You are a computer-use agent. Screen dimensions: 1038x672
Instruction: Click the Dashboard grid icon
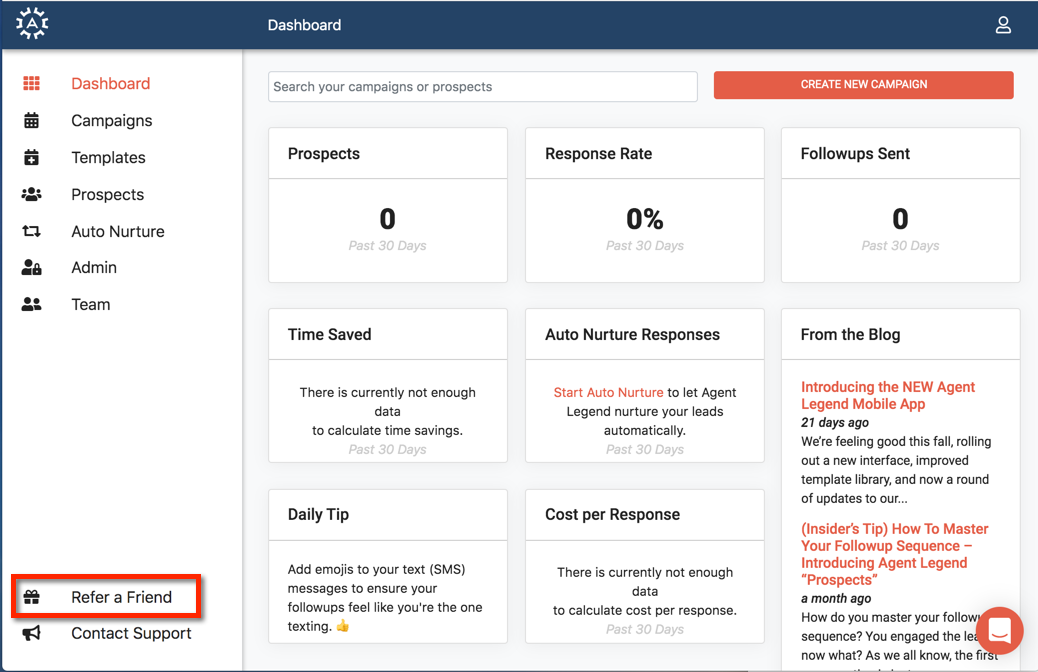[32, 84]
